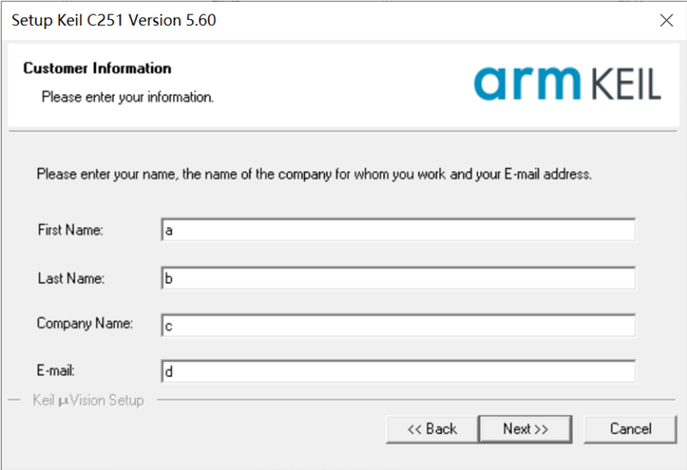Click the arm KEIL logo
The width and height of the screenshot is (687, 470).
click(567, 83)
